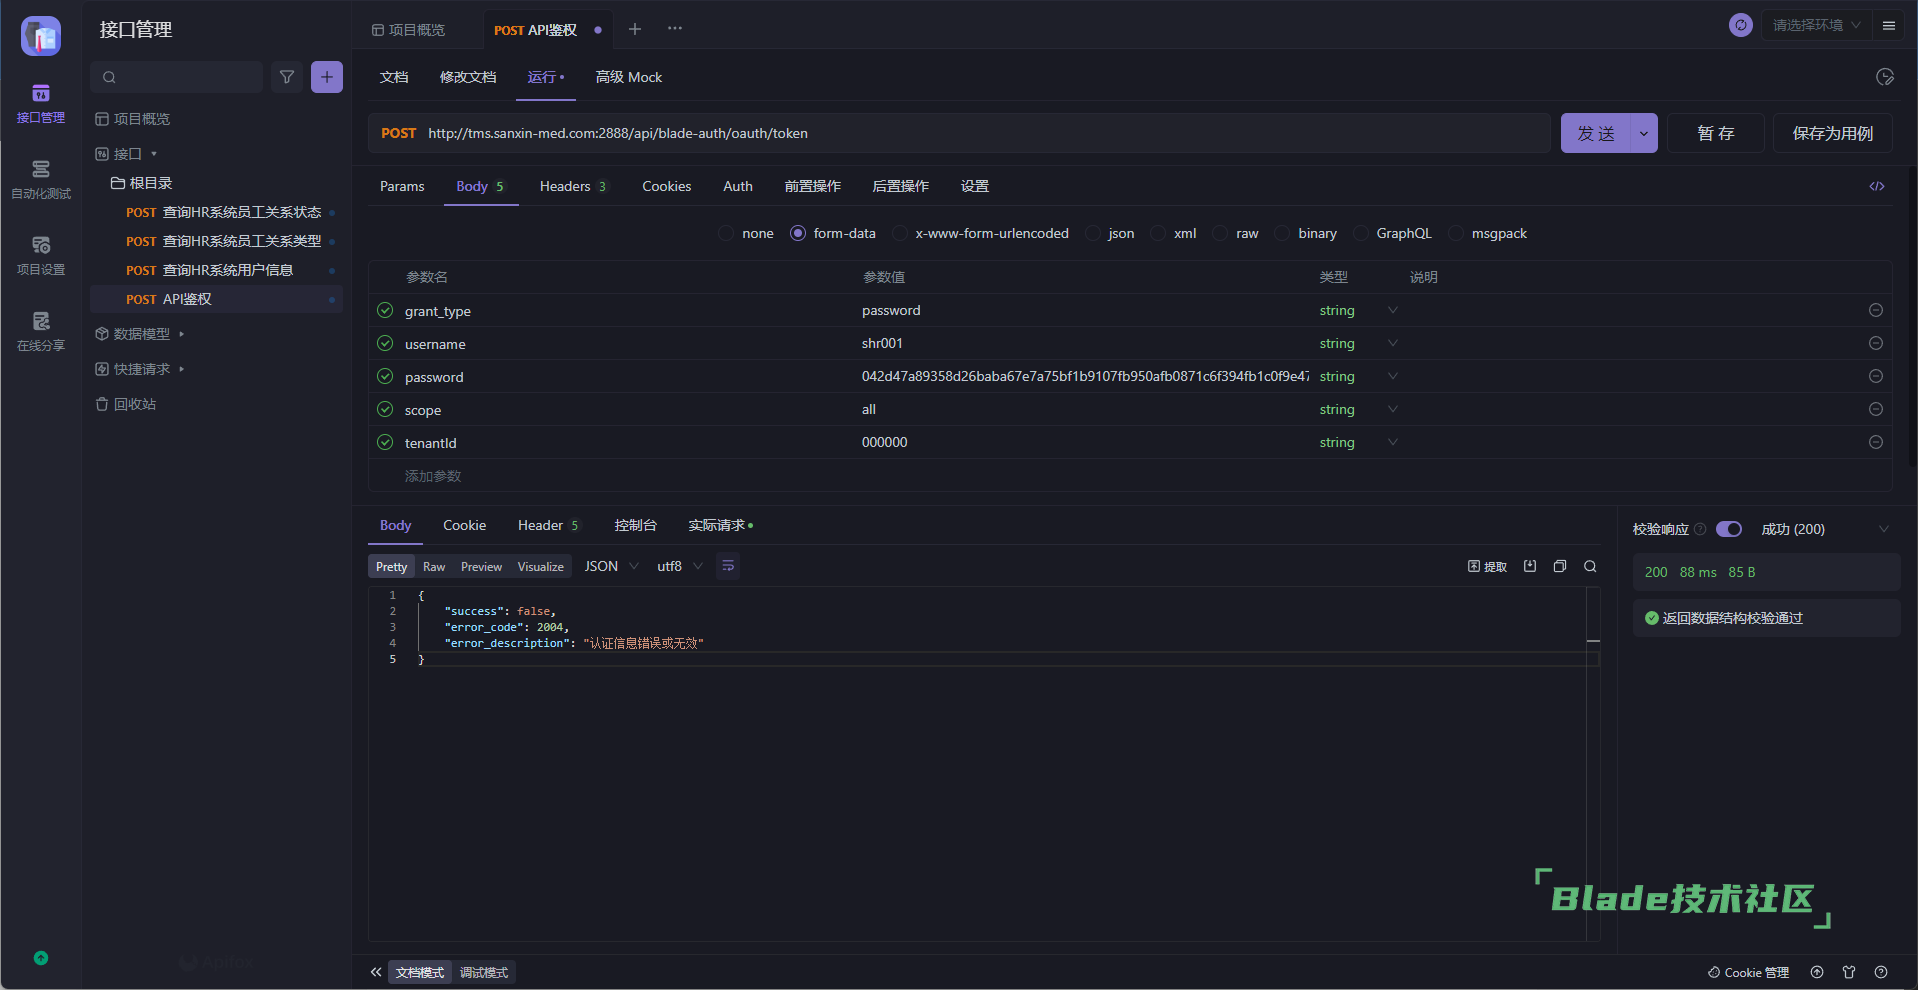Click the sidebar search input
This screenshot has width=1918, height=990.
[177, 77]
